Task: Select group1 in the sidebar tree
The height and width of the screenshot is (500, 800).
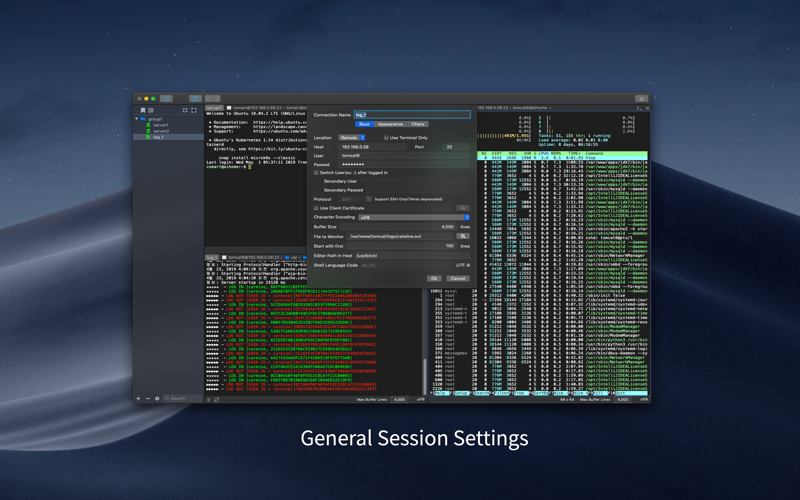Action: [x=155, y=119]
